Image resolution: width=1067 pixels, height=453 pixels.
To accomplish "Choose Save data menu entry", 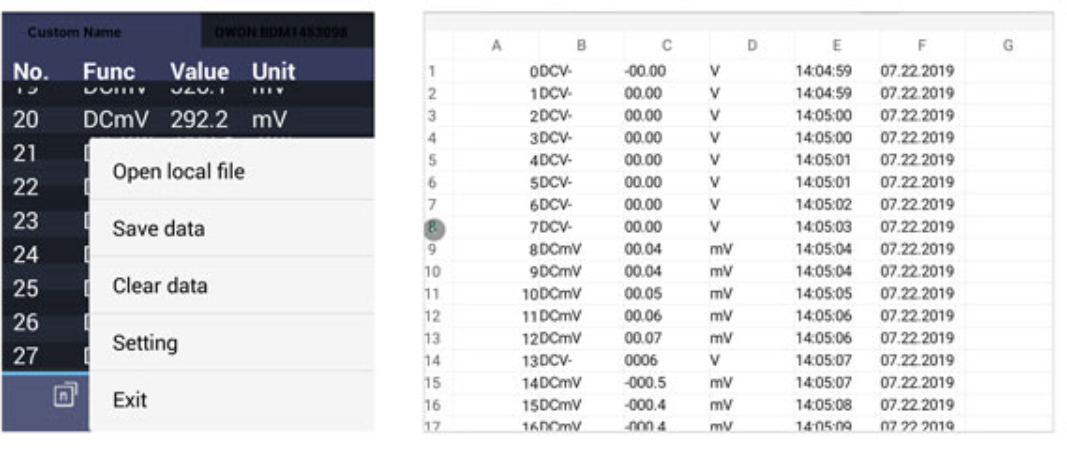I will (158, 229).
